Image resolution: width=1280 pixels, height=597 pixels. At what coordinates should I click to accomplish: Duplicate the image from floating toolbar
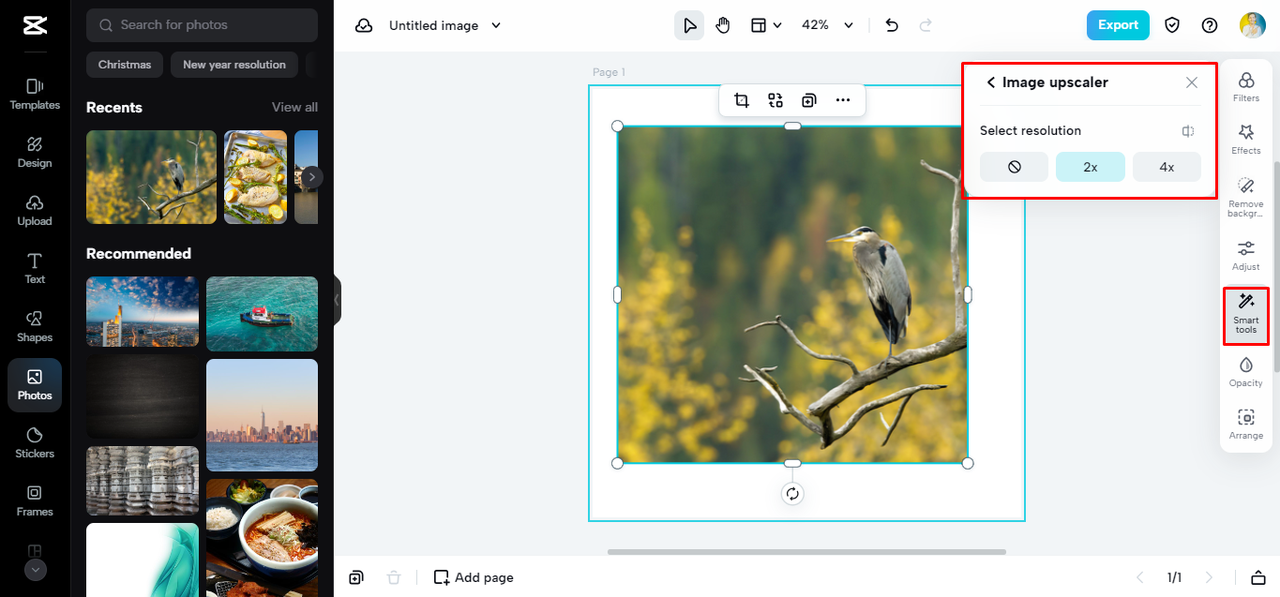[x=809, y=100]
